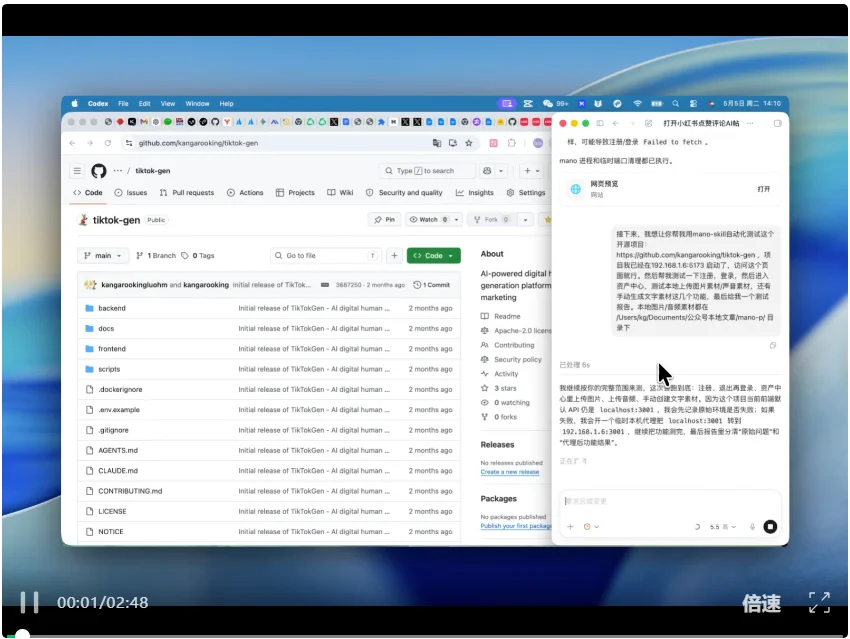Open the Insights tab
Screen dimensions: 850x639
click(474, 192)
